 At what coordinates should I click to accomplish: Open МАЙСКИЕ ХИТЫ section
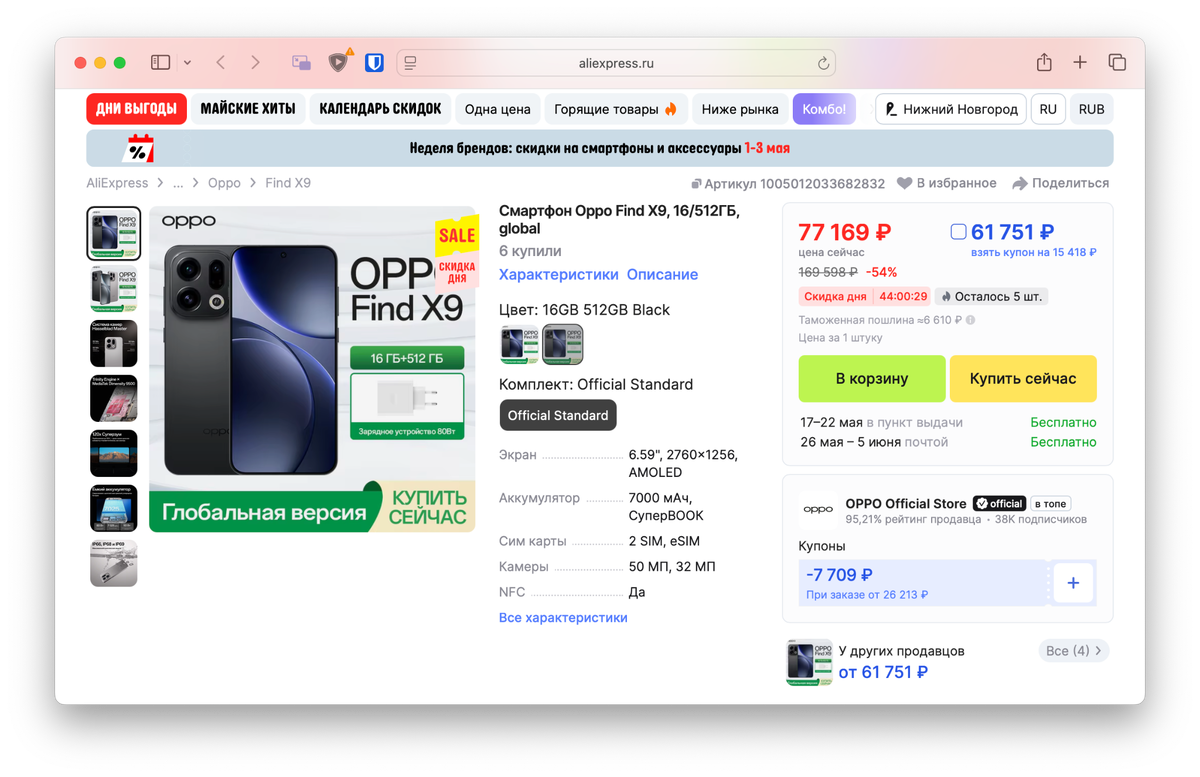click(x=248, y=109)
